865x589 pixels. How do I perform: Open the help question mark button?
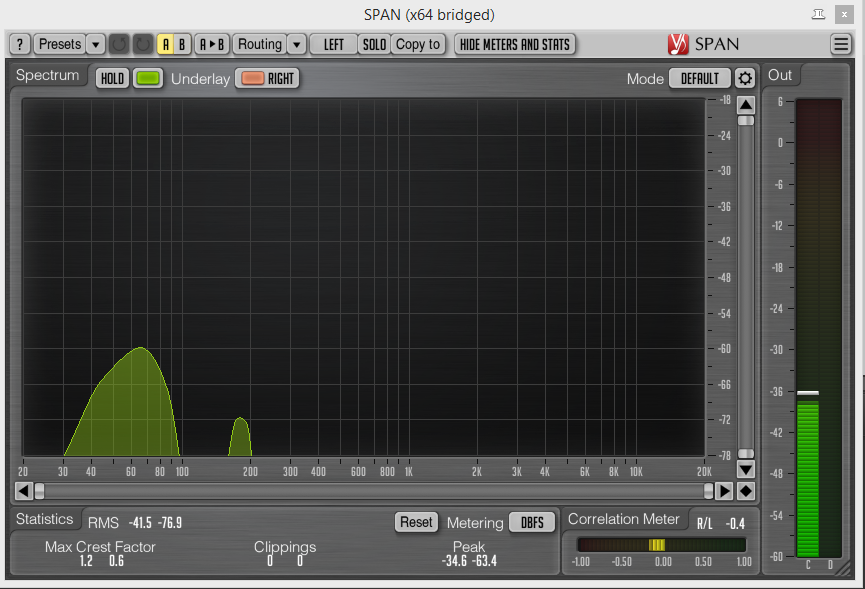click(20, 44)
